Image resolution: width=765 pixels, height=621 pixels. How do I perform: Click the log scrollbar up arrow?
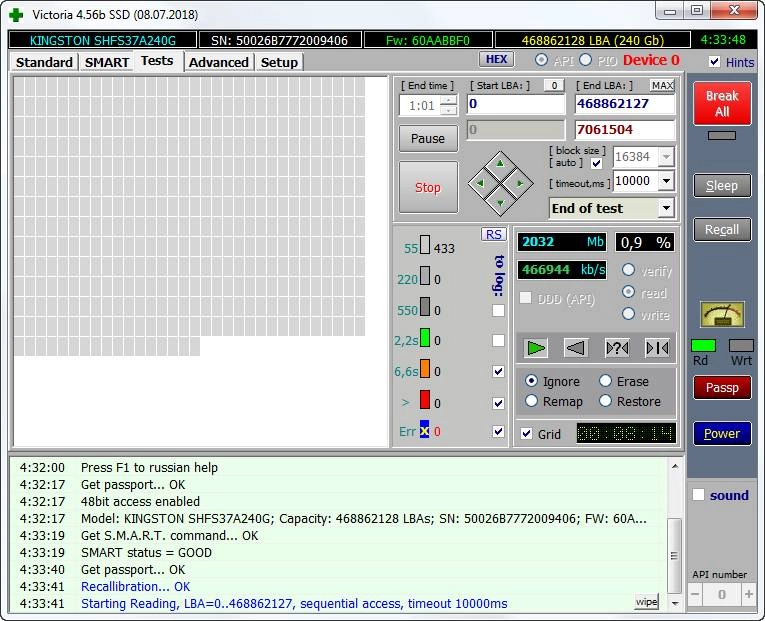(x=675, y=466)
